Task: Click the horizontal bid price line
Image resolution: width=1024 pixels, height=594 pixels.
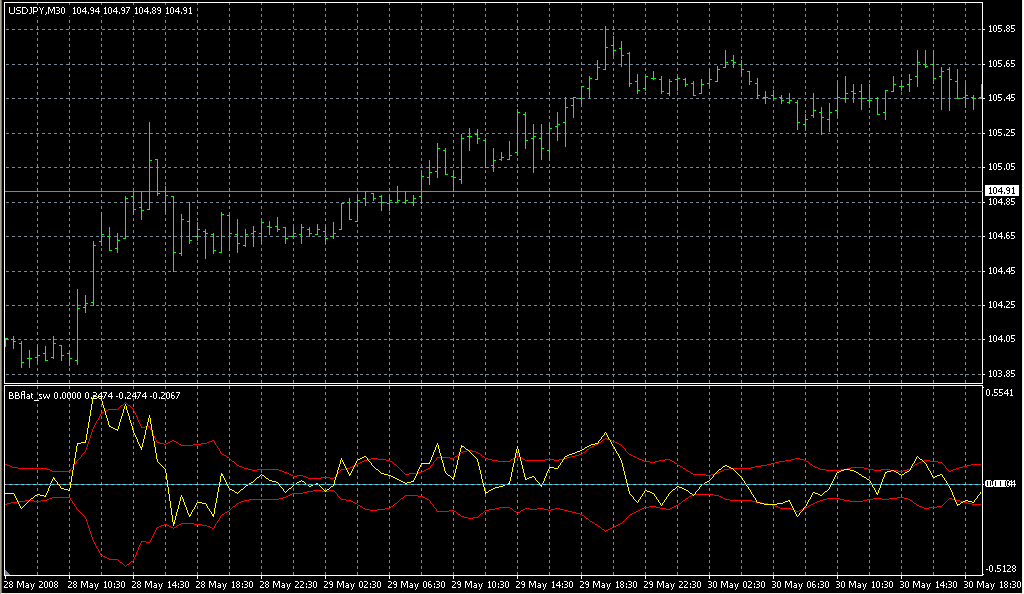Action: [x=500, y=191]
